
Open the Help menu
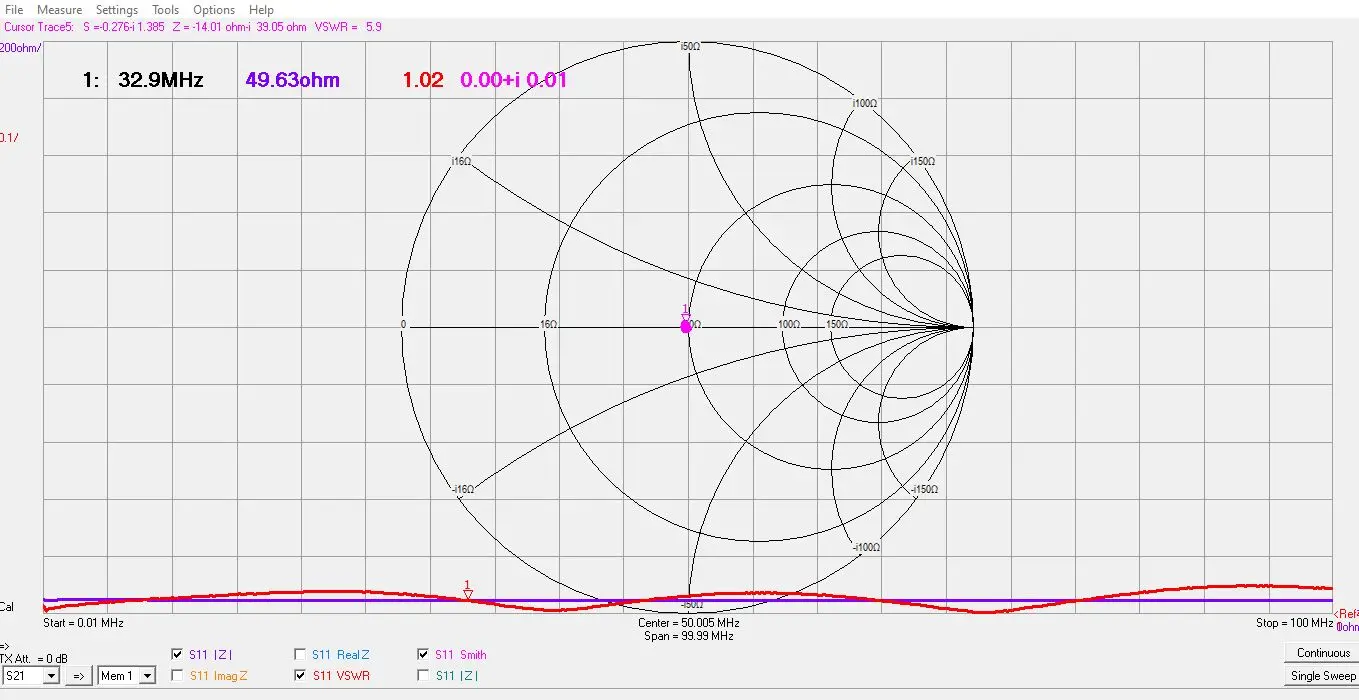(261, 10)
